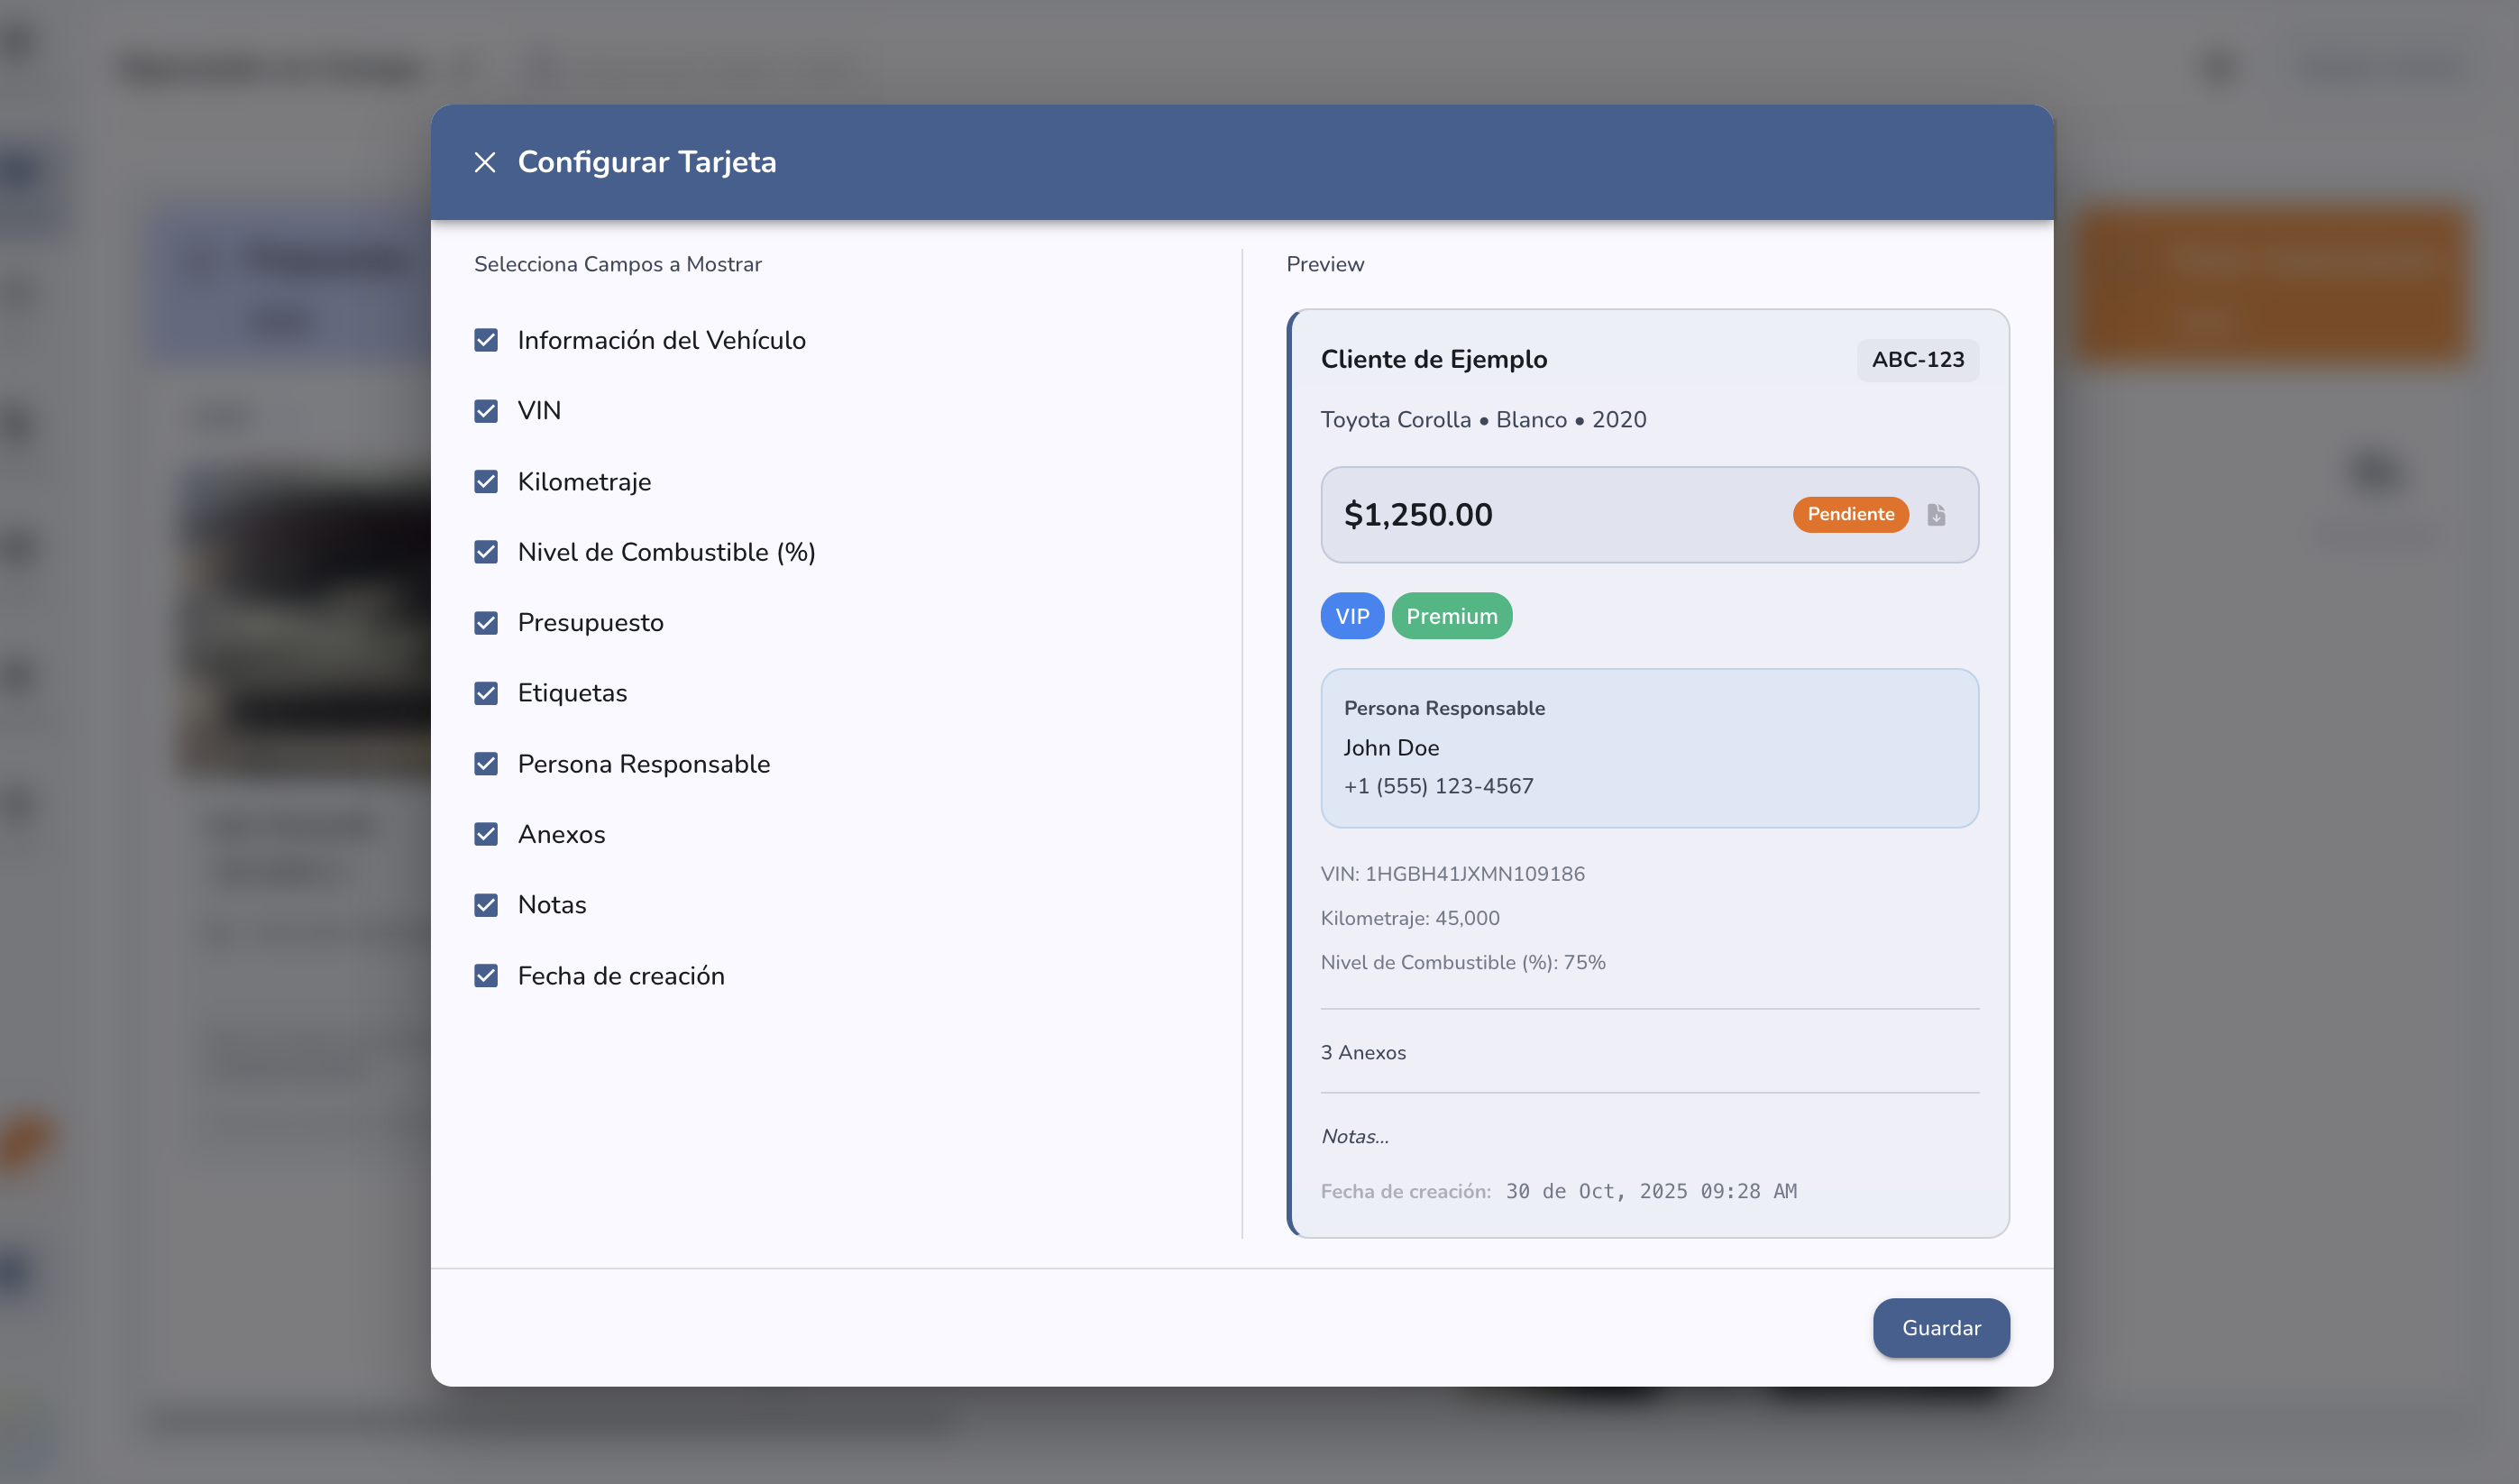Toggle the VIN checkbox
The height and width of the screenshot is (1484, 2519).
(486, 411)
